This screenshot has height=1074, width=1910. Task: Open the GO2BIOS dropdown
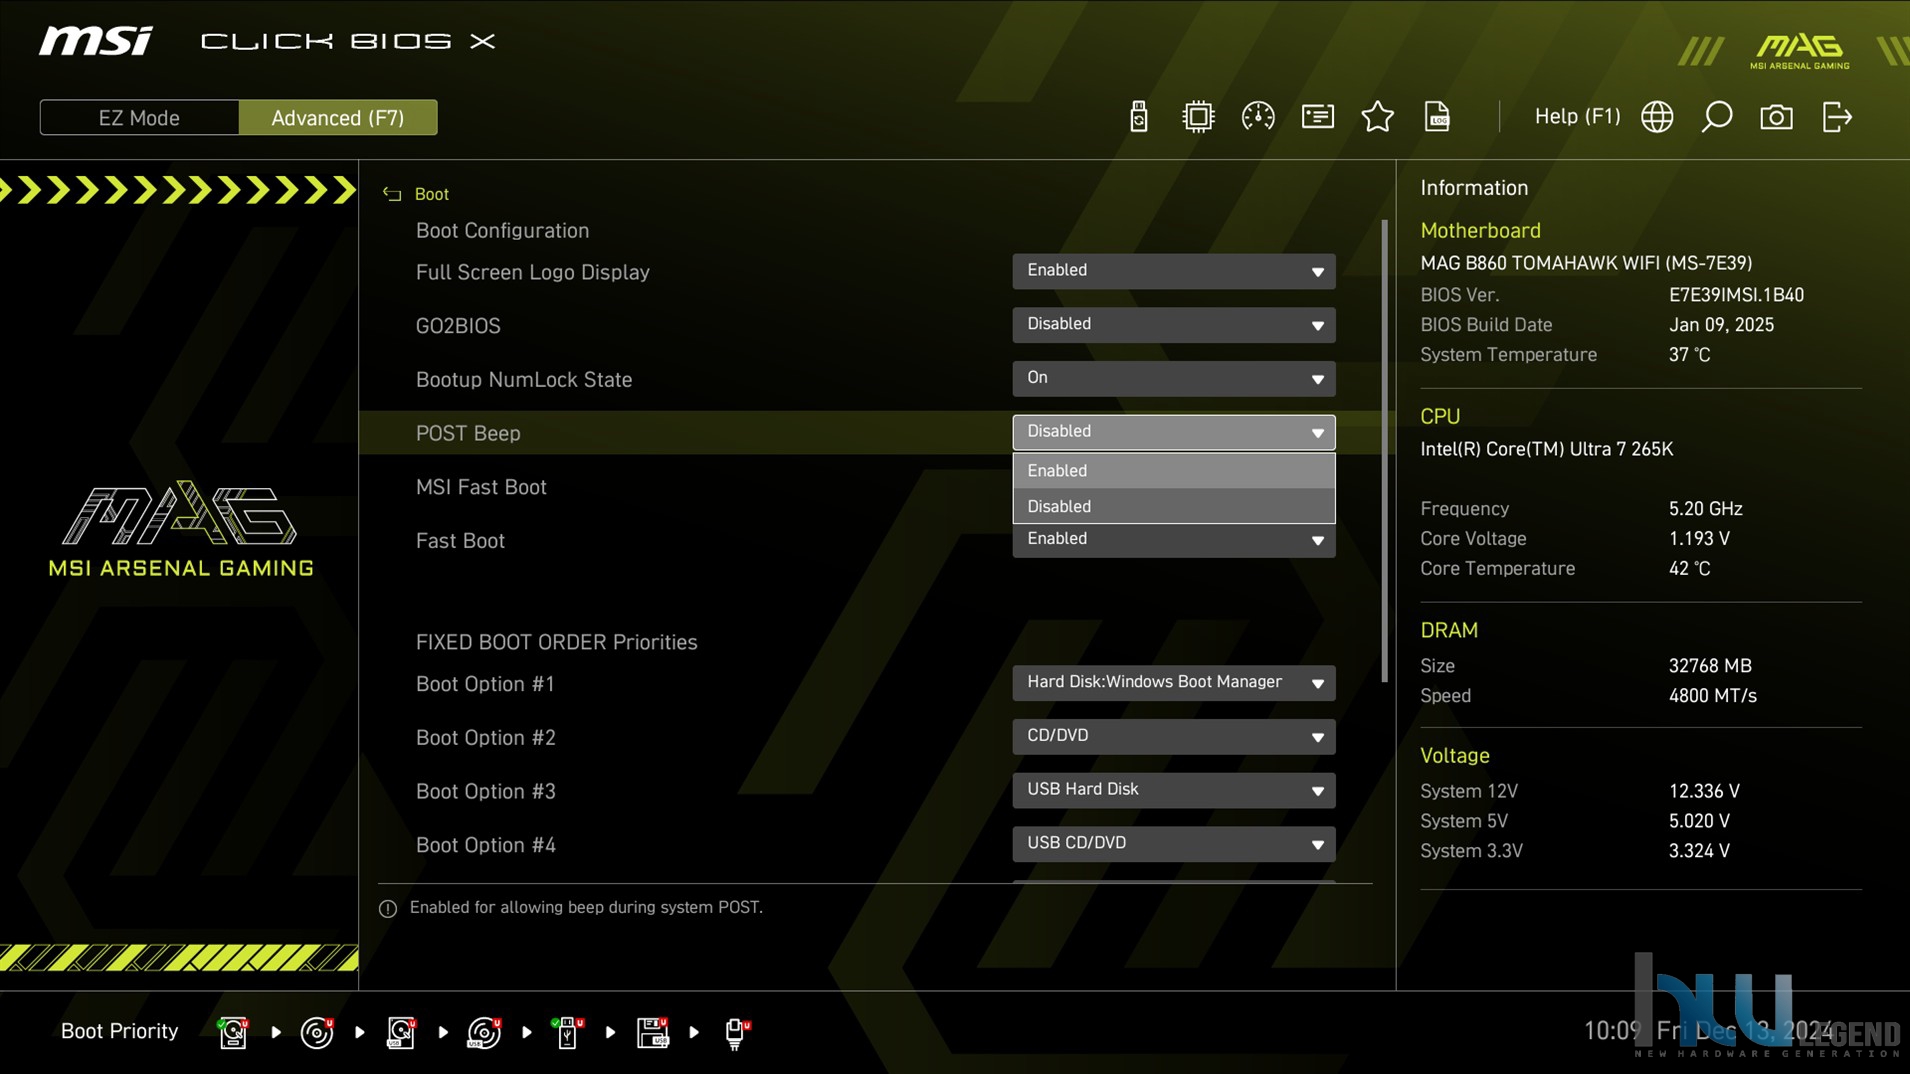[1173, 324]
